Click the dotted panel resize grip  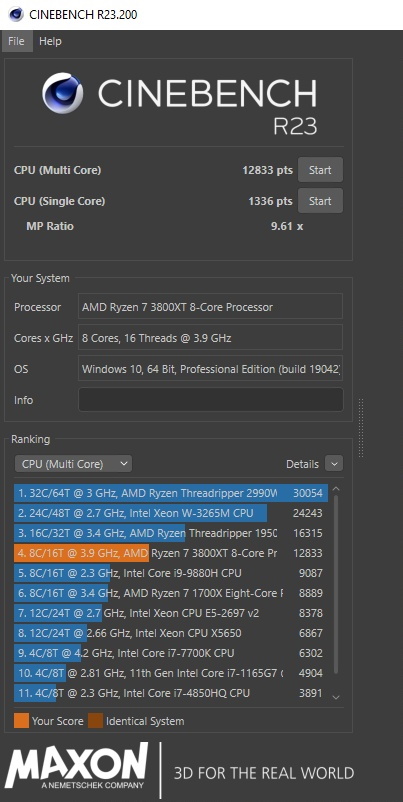pyautogui.click(x=361, y=428)
